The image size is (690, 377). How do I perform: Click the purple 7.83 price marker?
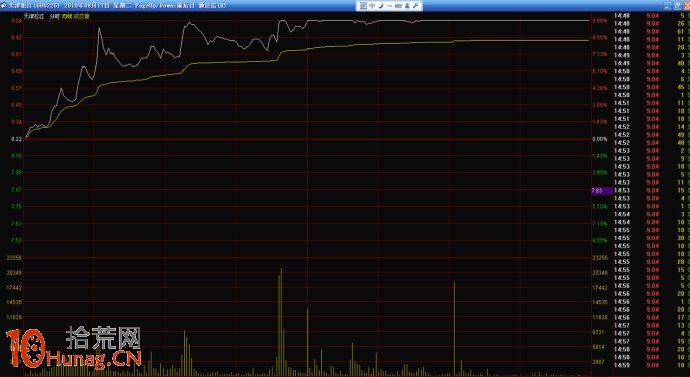pos(602,191)
